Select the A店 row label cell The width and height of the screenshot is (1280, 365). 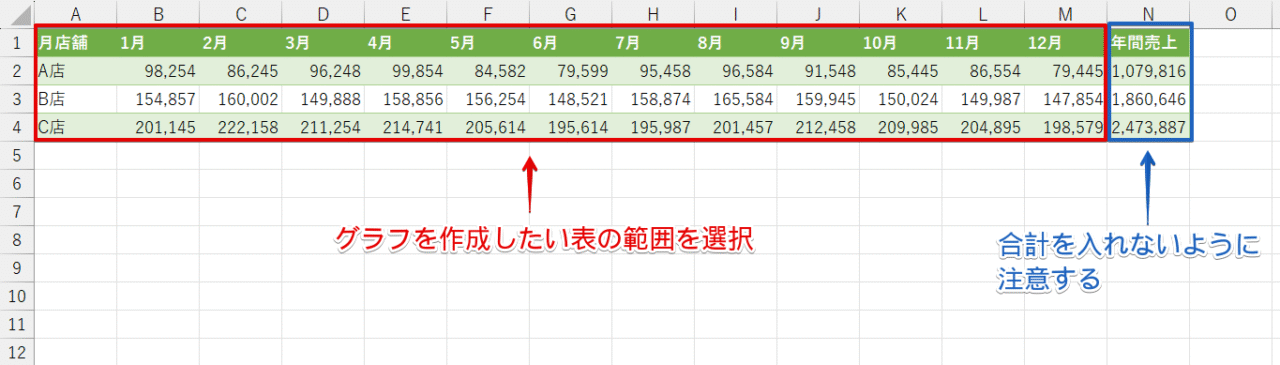tap(76, 71)
